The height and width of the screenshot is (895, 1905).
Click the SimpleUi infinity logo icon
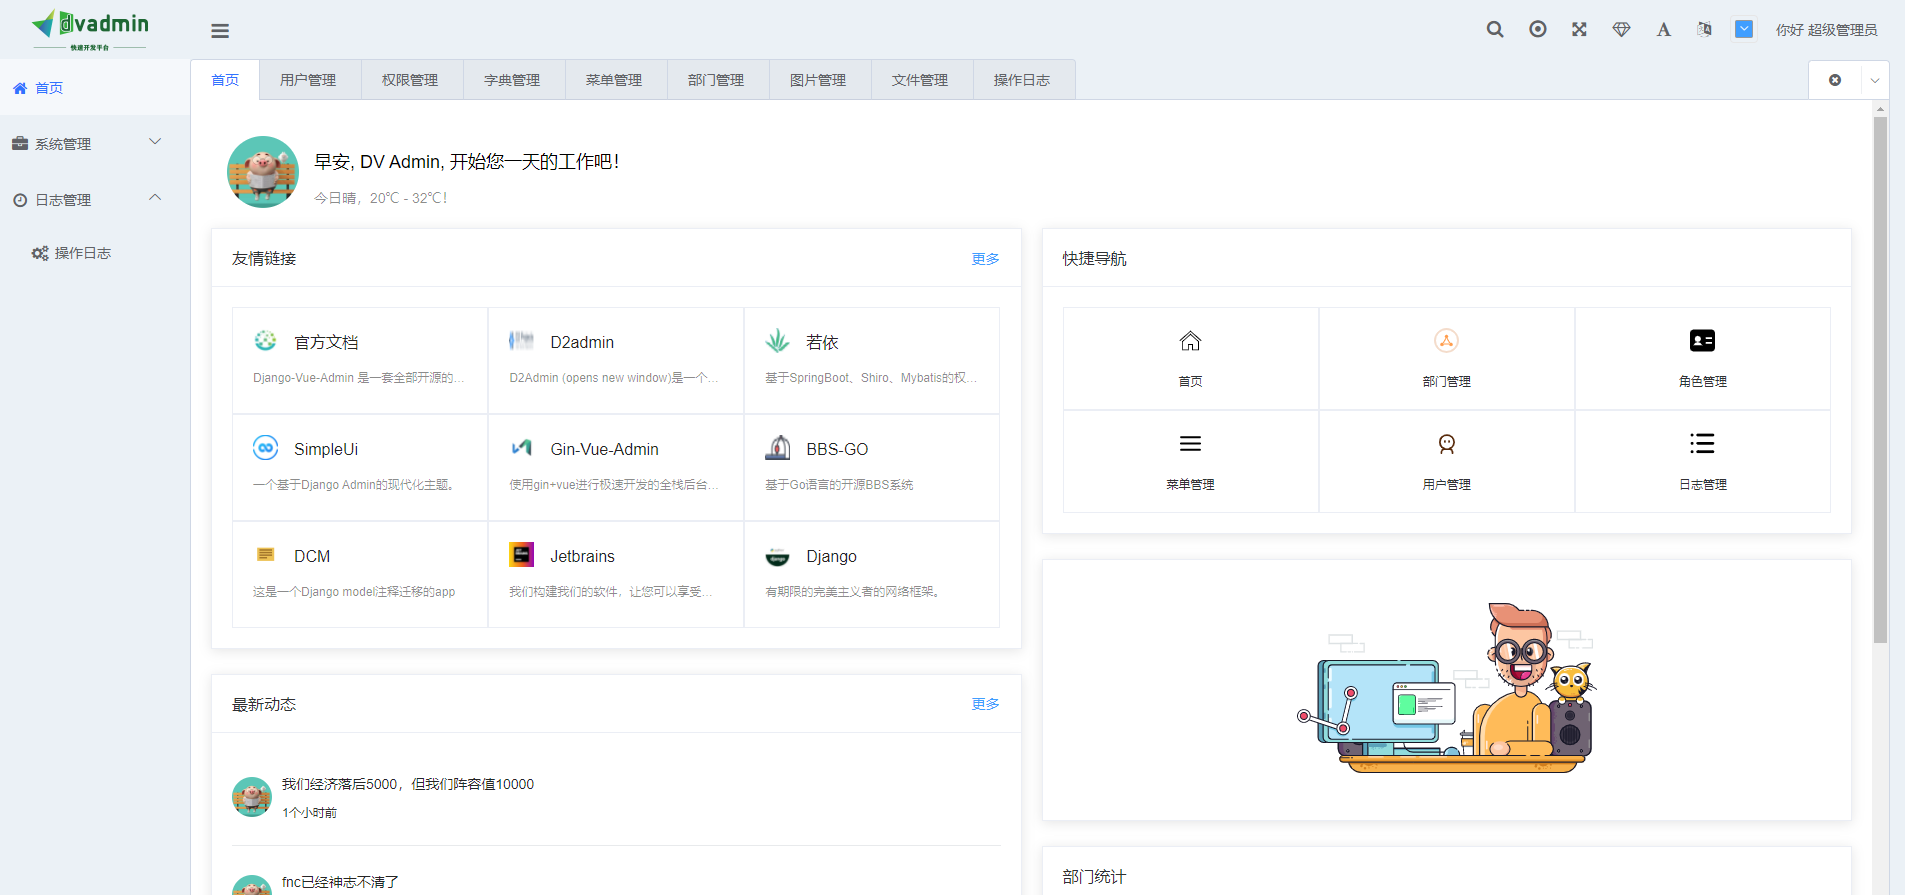(x=265, y=448)
